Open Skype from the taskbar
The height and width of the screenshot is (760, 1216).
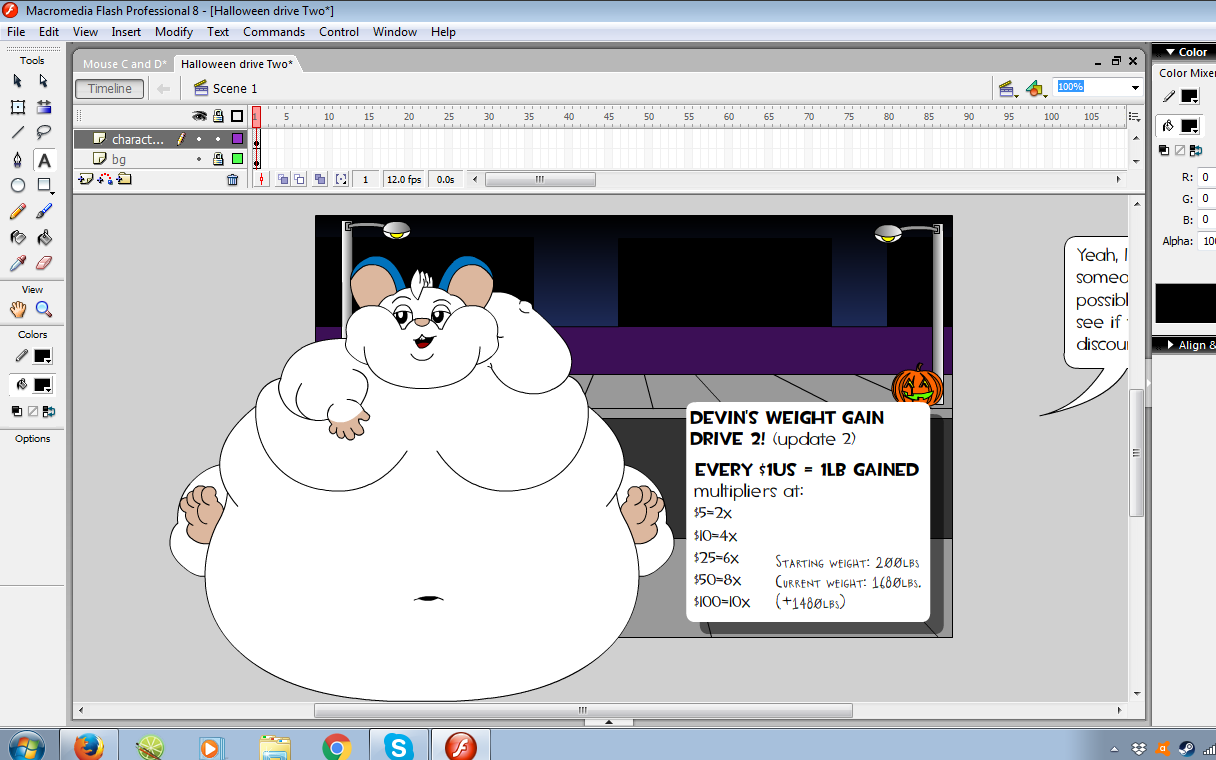pos(399,746)
